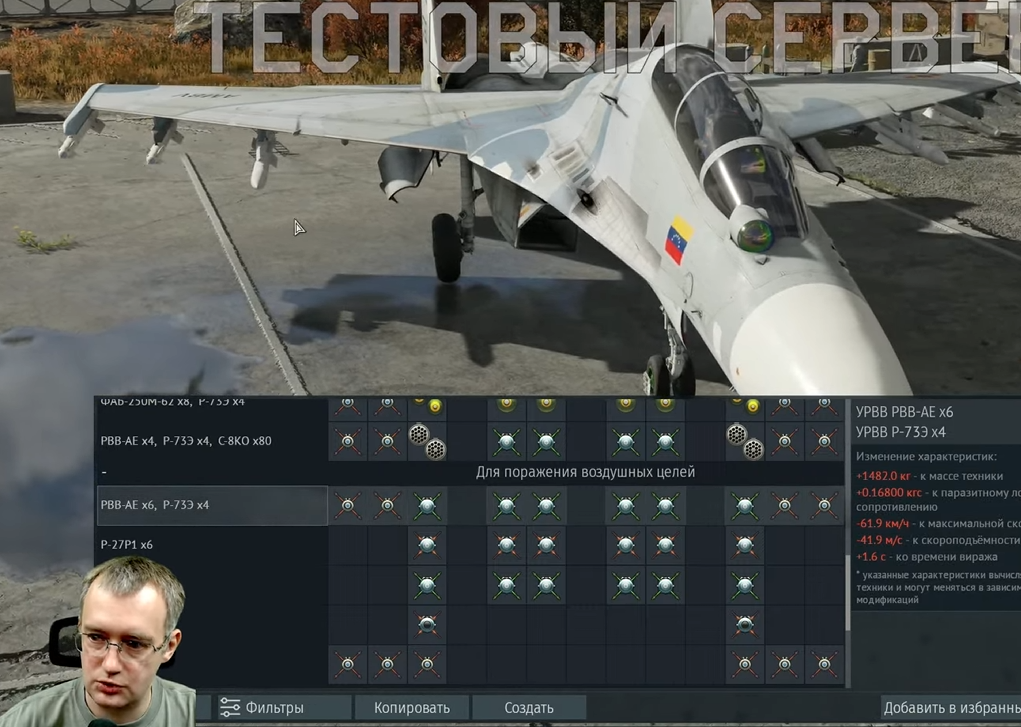
Task: Click Добавить в избранное button
Action: [951, 707]
